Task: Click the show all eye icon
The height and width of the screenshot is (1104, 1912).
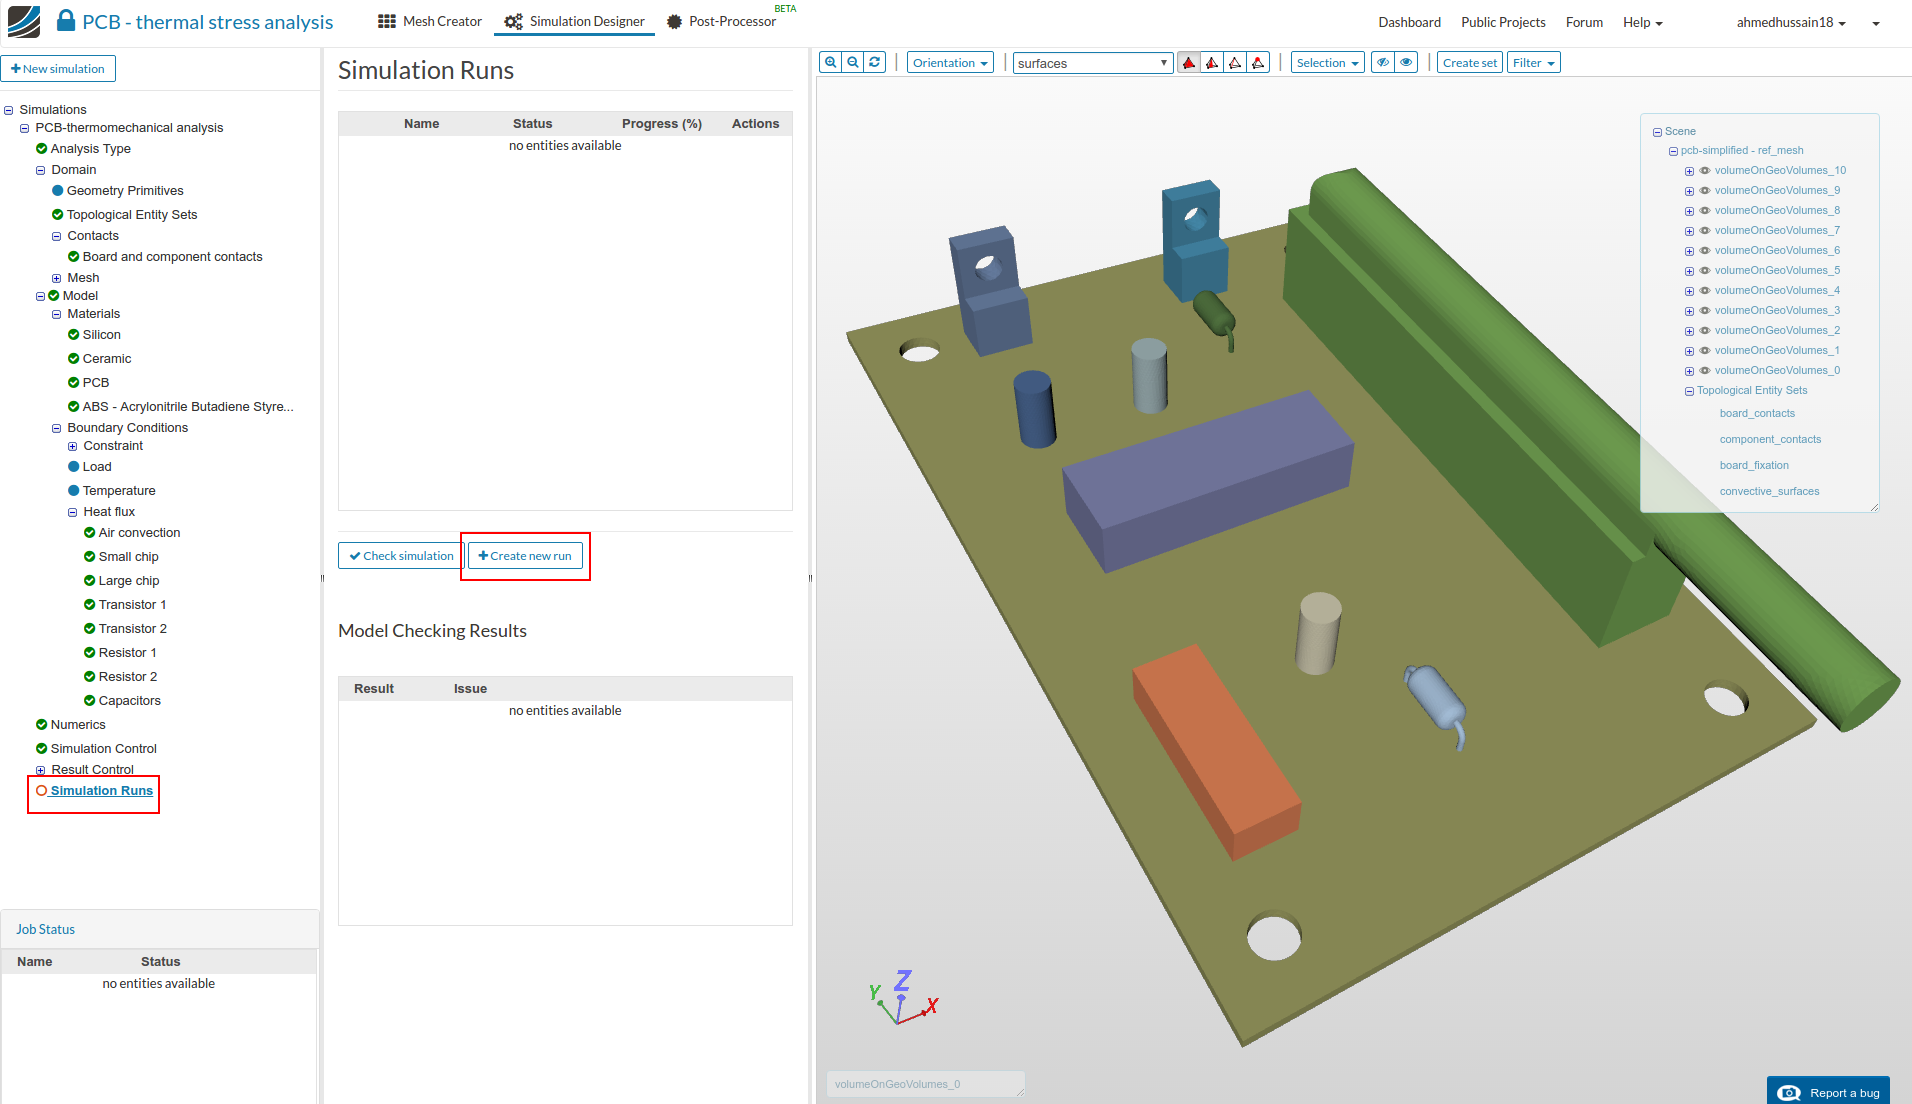Action: click(x=1406, y=63)
